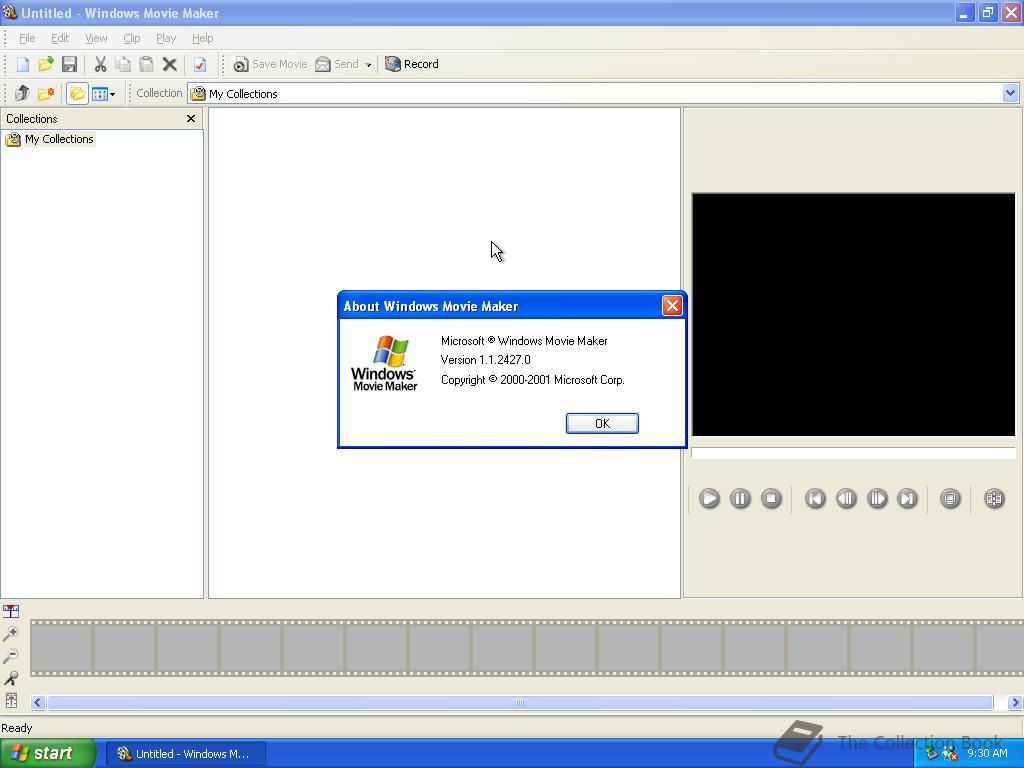Go up one level with the up-arrow icon
Viewport: 1024px width, 768px height.
tap(22, 93)
